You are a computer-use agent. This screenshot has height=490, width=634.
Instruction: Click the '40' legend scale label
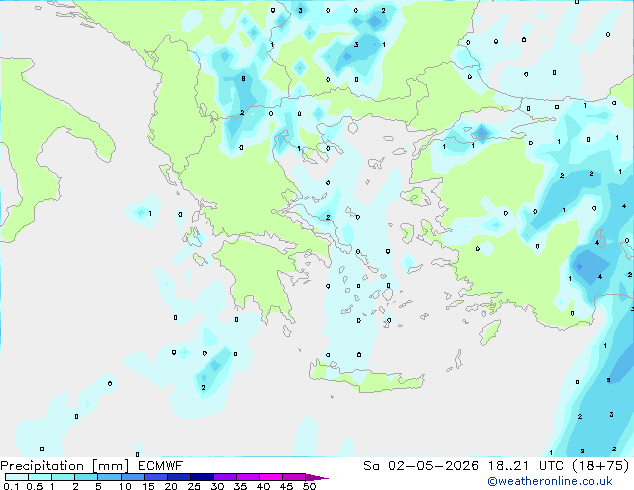click(x=263, y=486)
